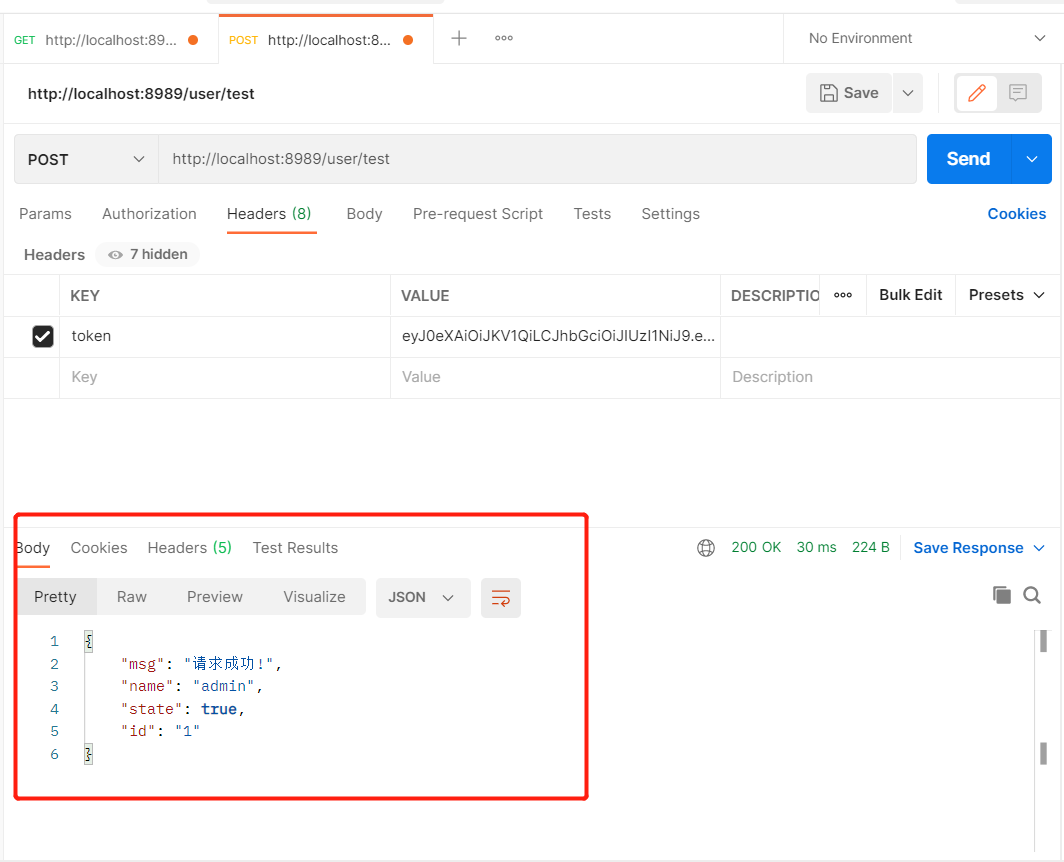Click Bulk Edit

pyautogui.click(x=911, y=295)
